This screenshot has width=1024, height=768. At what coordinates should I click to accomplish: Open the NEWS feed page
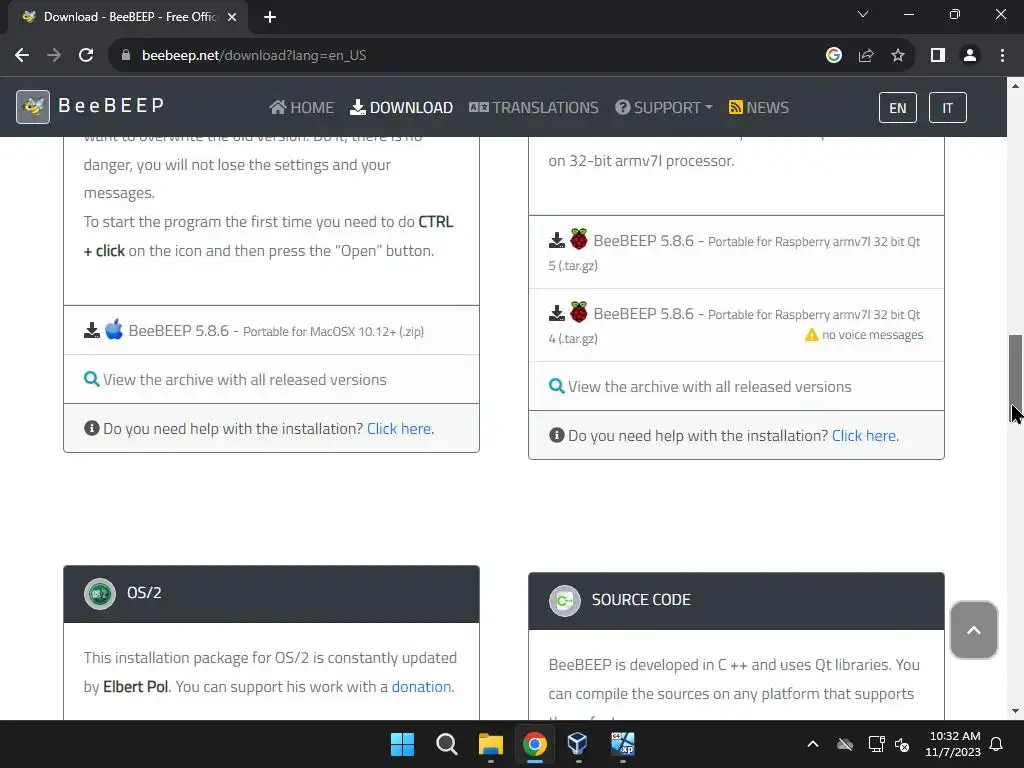click(759, 107)
